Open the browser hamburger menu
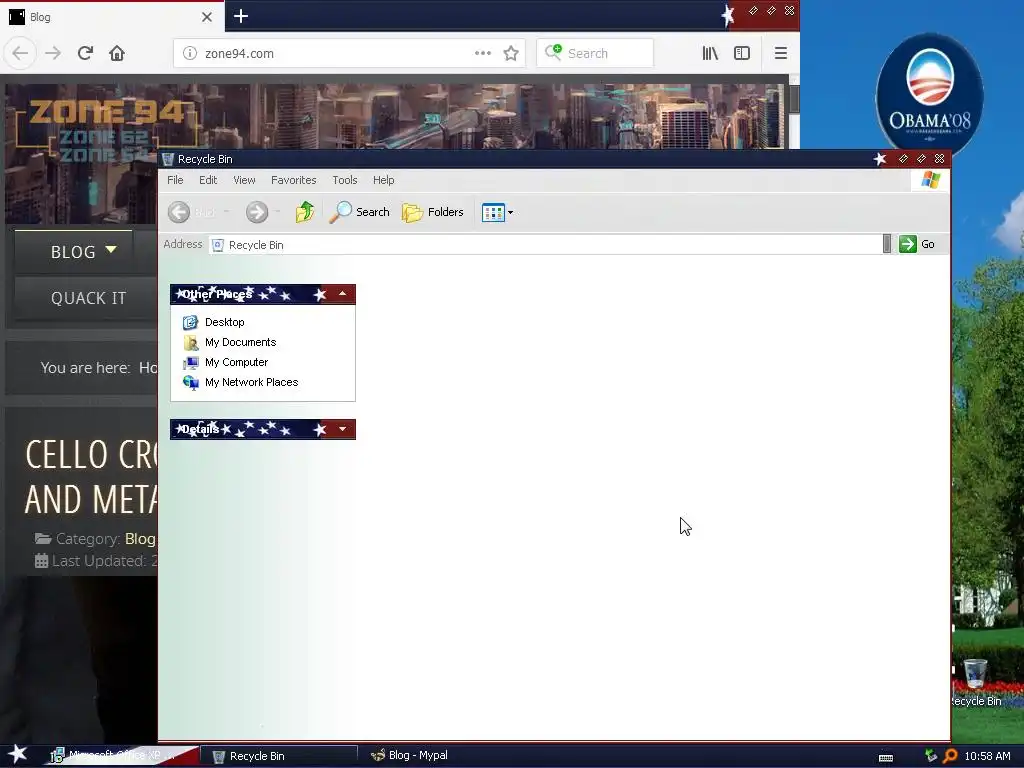 (x=780, y=53)
